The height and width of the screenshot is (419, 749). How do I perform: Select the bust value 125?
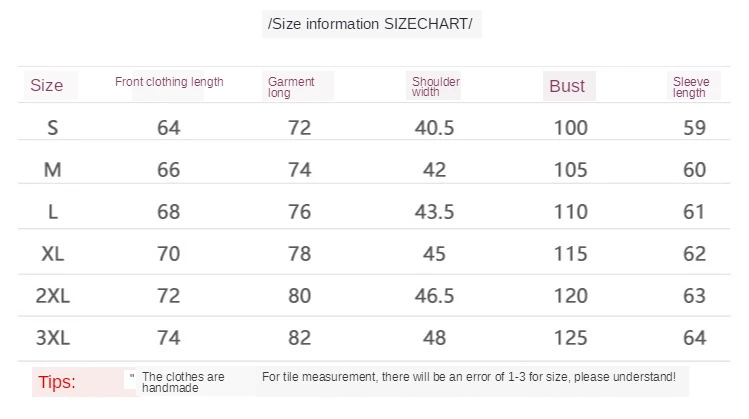click(x=570, y=339)
